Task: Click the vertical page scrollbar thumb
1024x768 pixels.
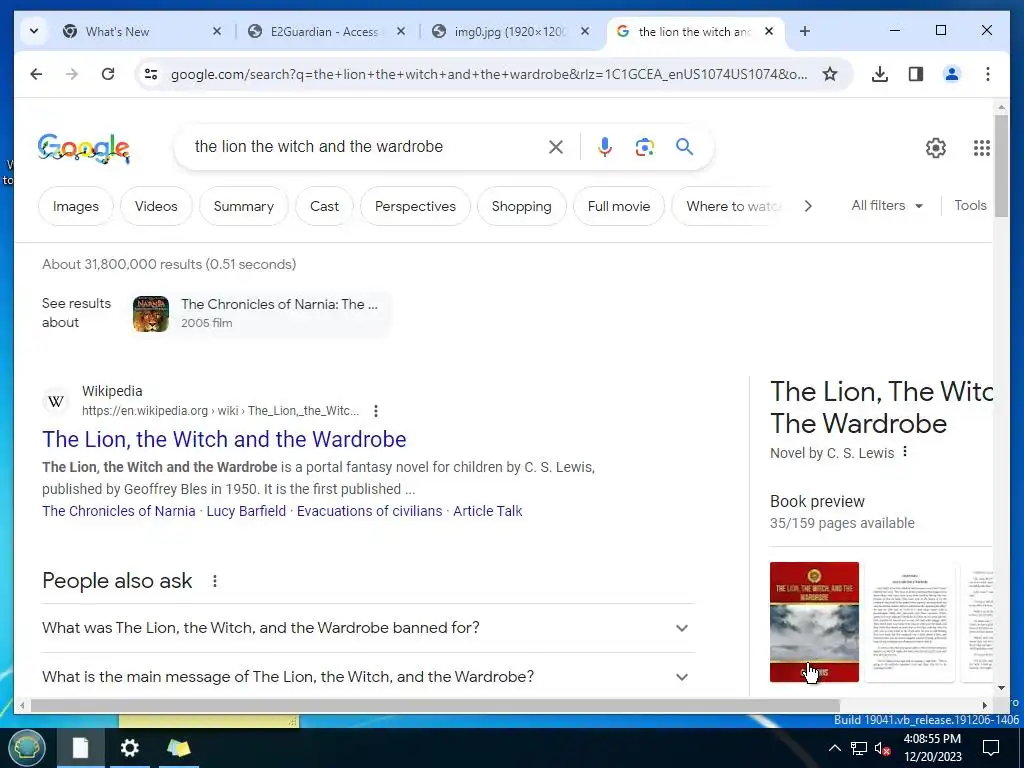Action: pyautogui.click(x=1002, y=166)
